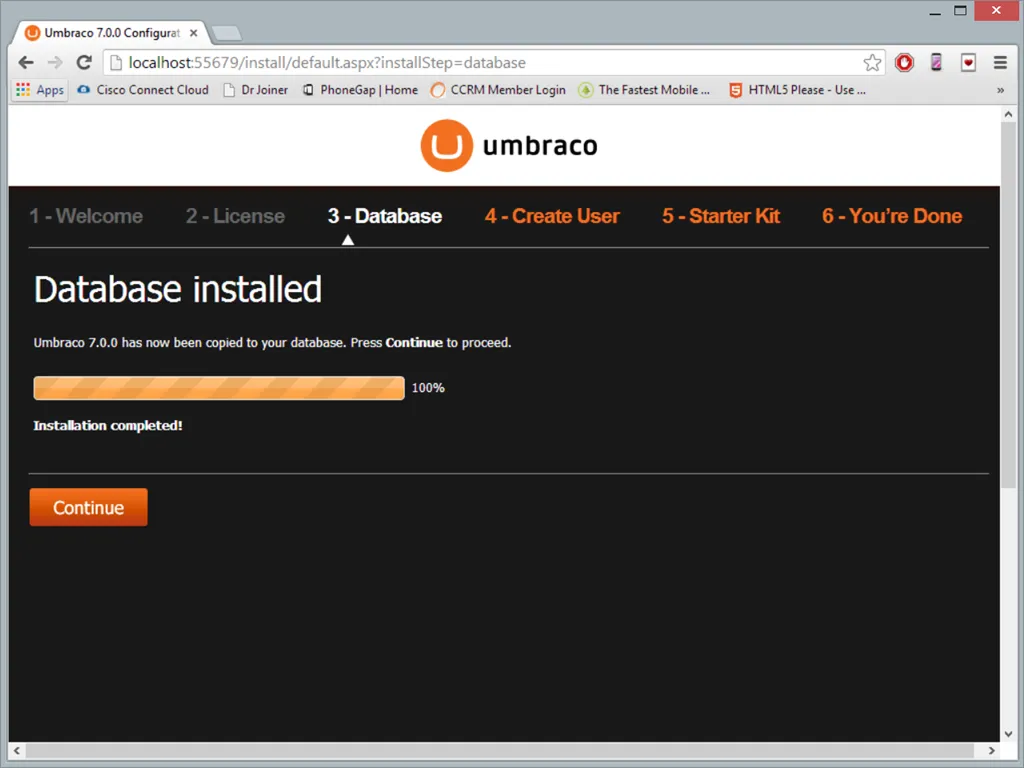Open the Cisco Connect Cloud bookmark
Viewport: 1024px width, 768px height.
coord(142,90)
